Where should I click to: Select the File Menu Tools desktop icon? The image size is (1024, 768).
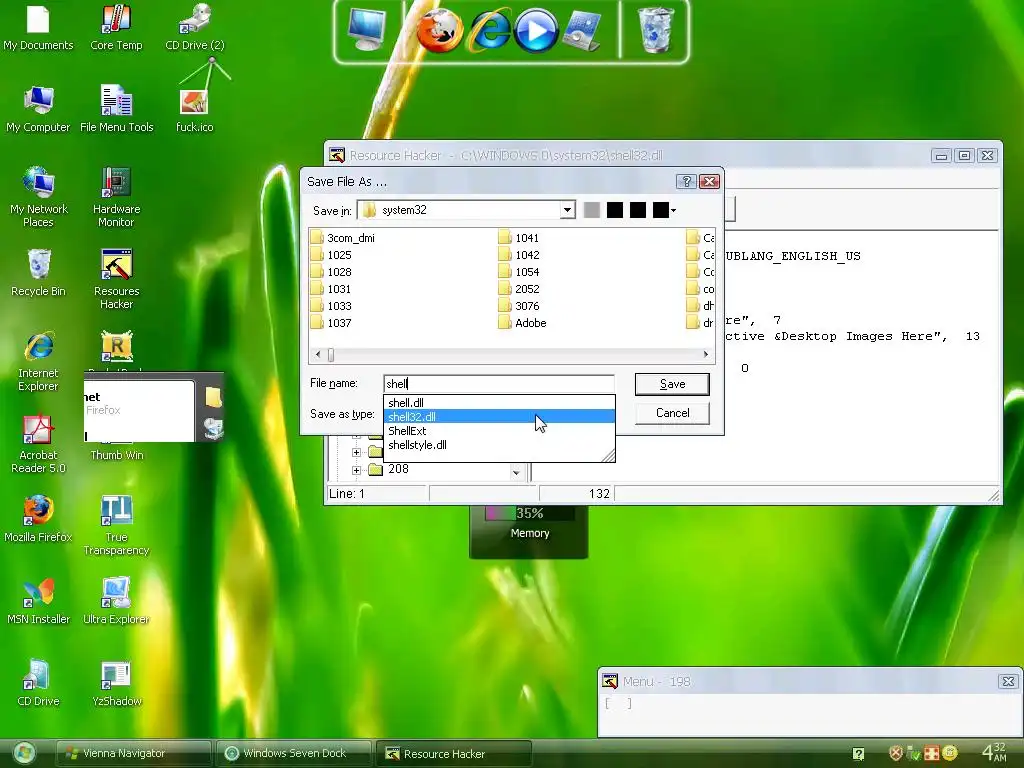click(116, 109)
